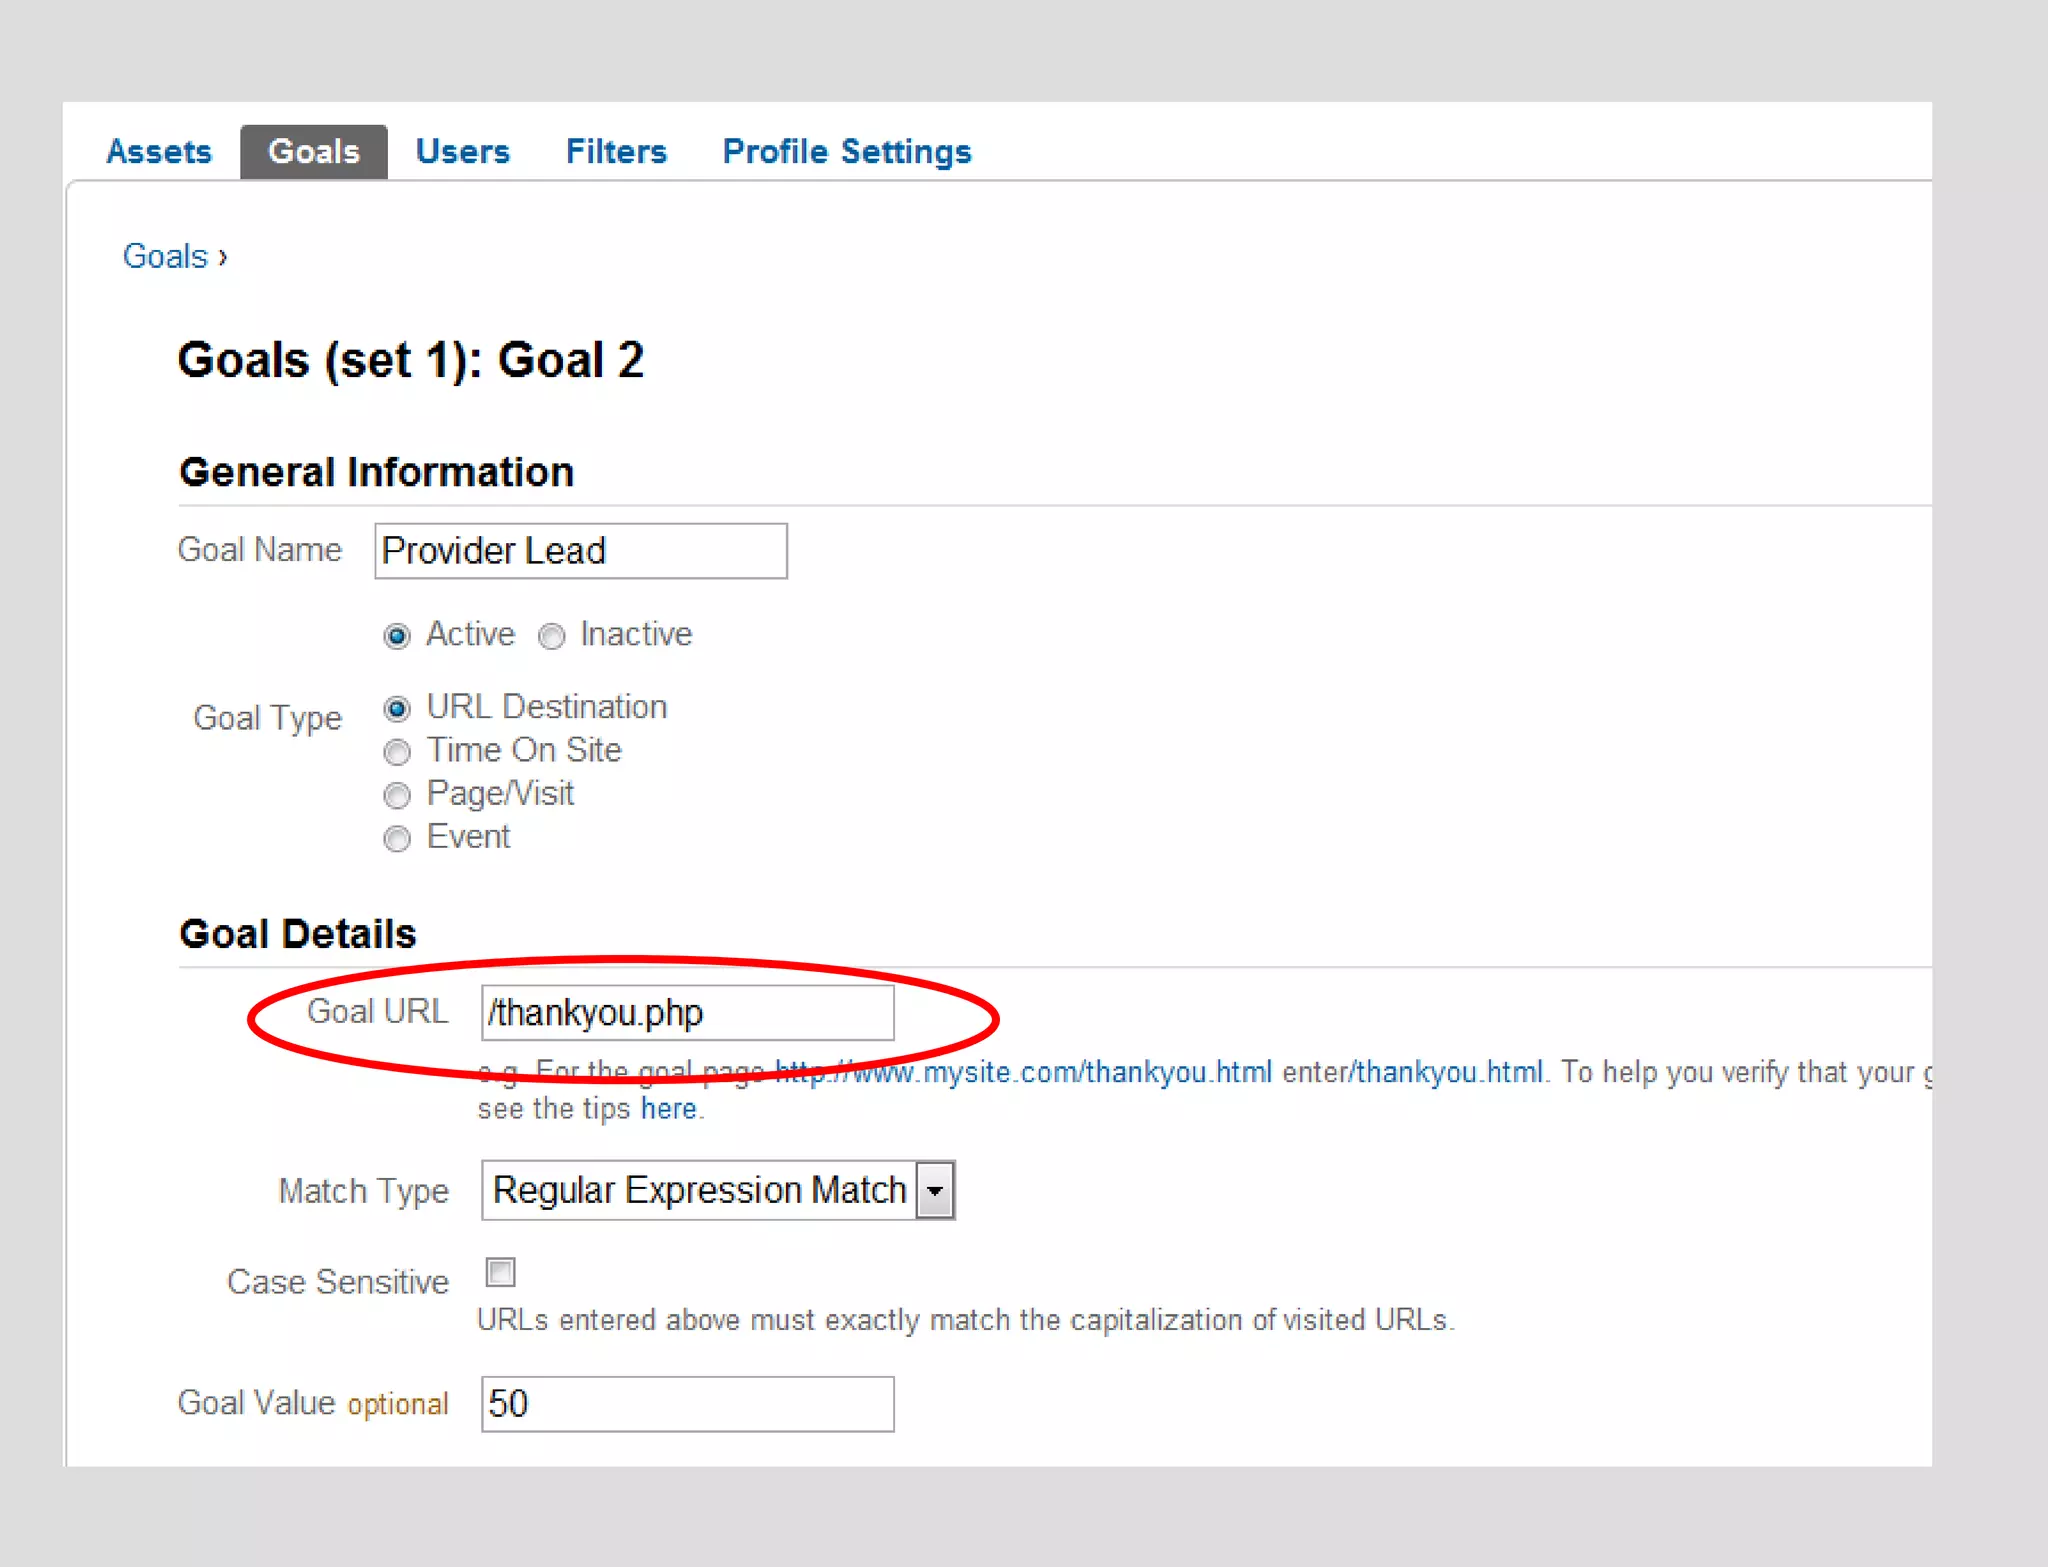Click the Goal URL text field

coord(687,1013)
